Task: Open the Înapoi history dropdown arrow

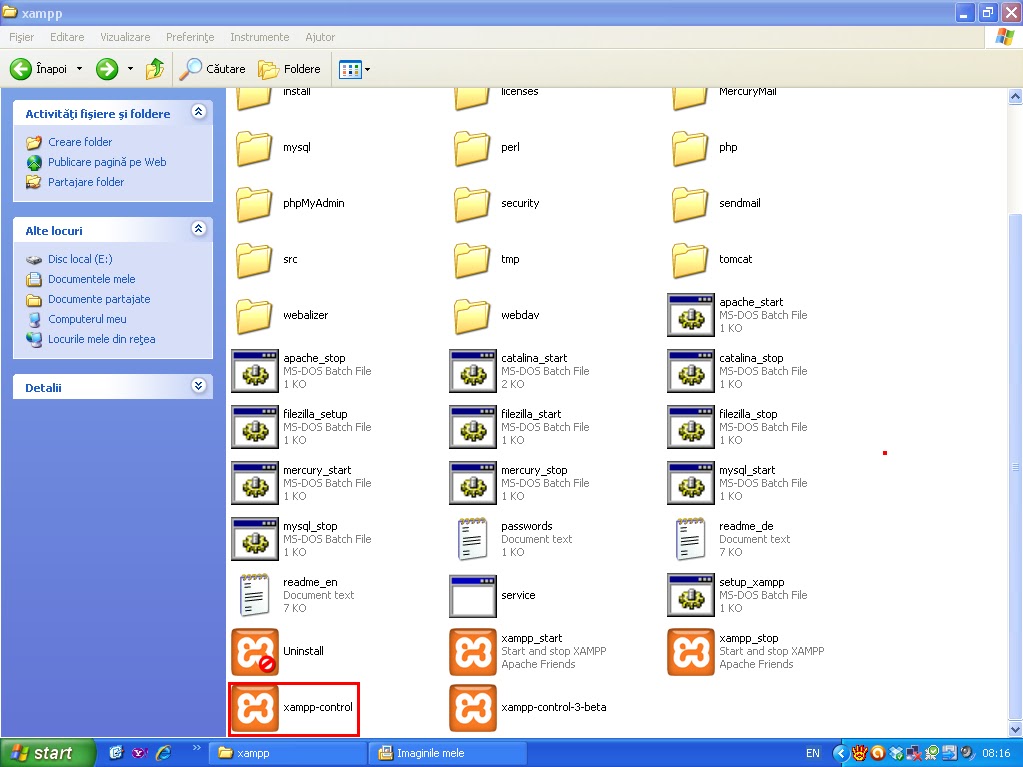Action: click(80, 68)
